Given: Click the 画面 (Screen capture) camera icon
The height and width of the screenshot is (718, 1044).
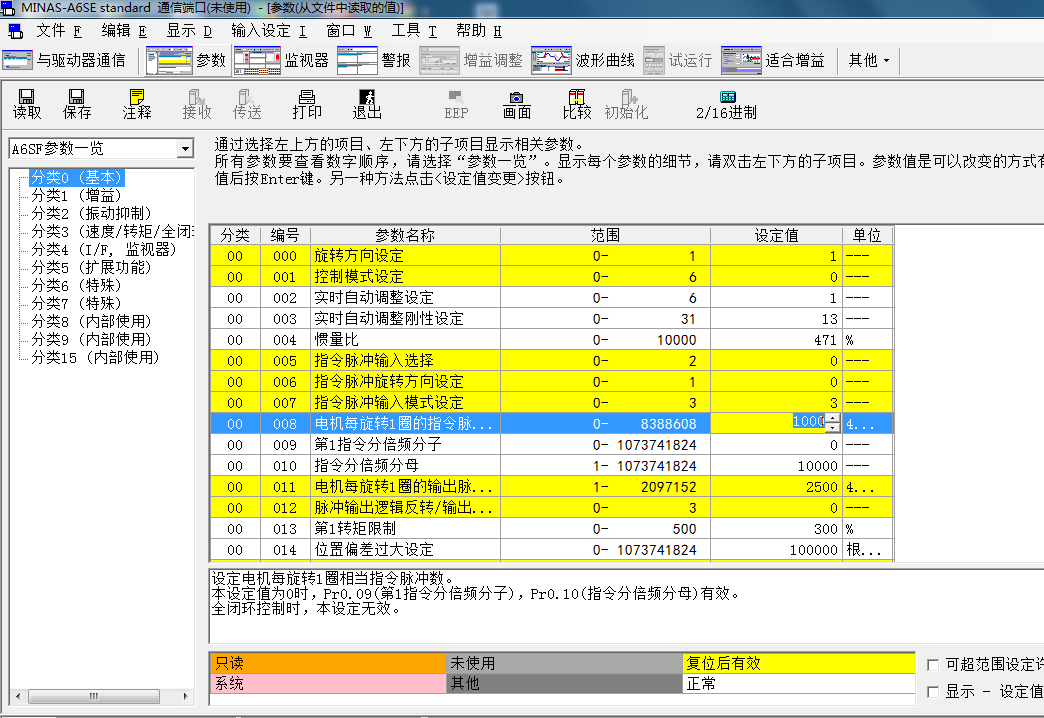Looking at the screenshot, I should (x=516, y=103).
